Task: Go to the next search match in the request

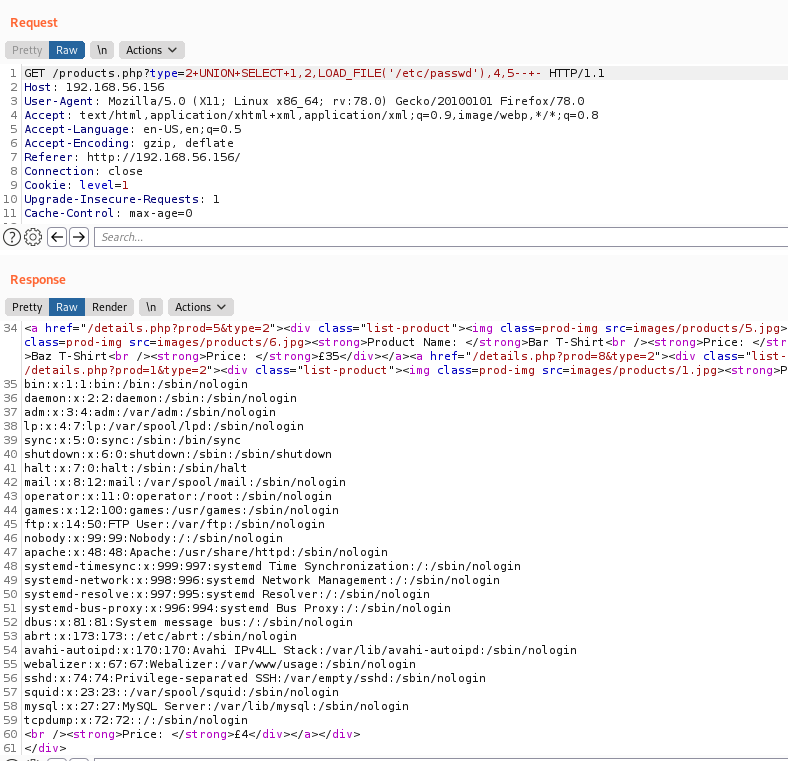Action: click(x=79, y=237)
